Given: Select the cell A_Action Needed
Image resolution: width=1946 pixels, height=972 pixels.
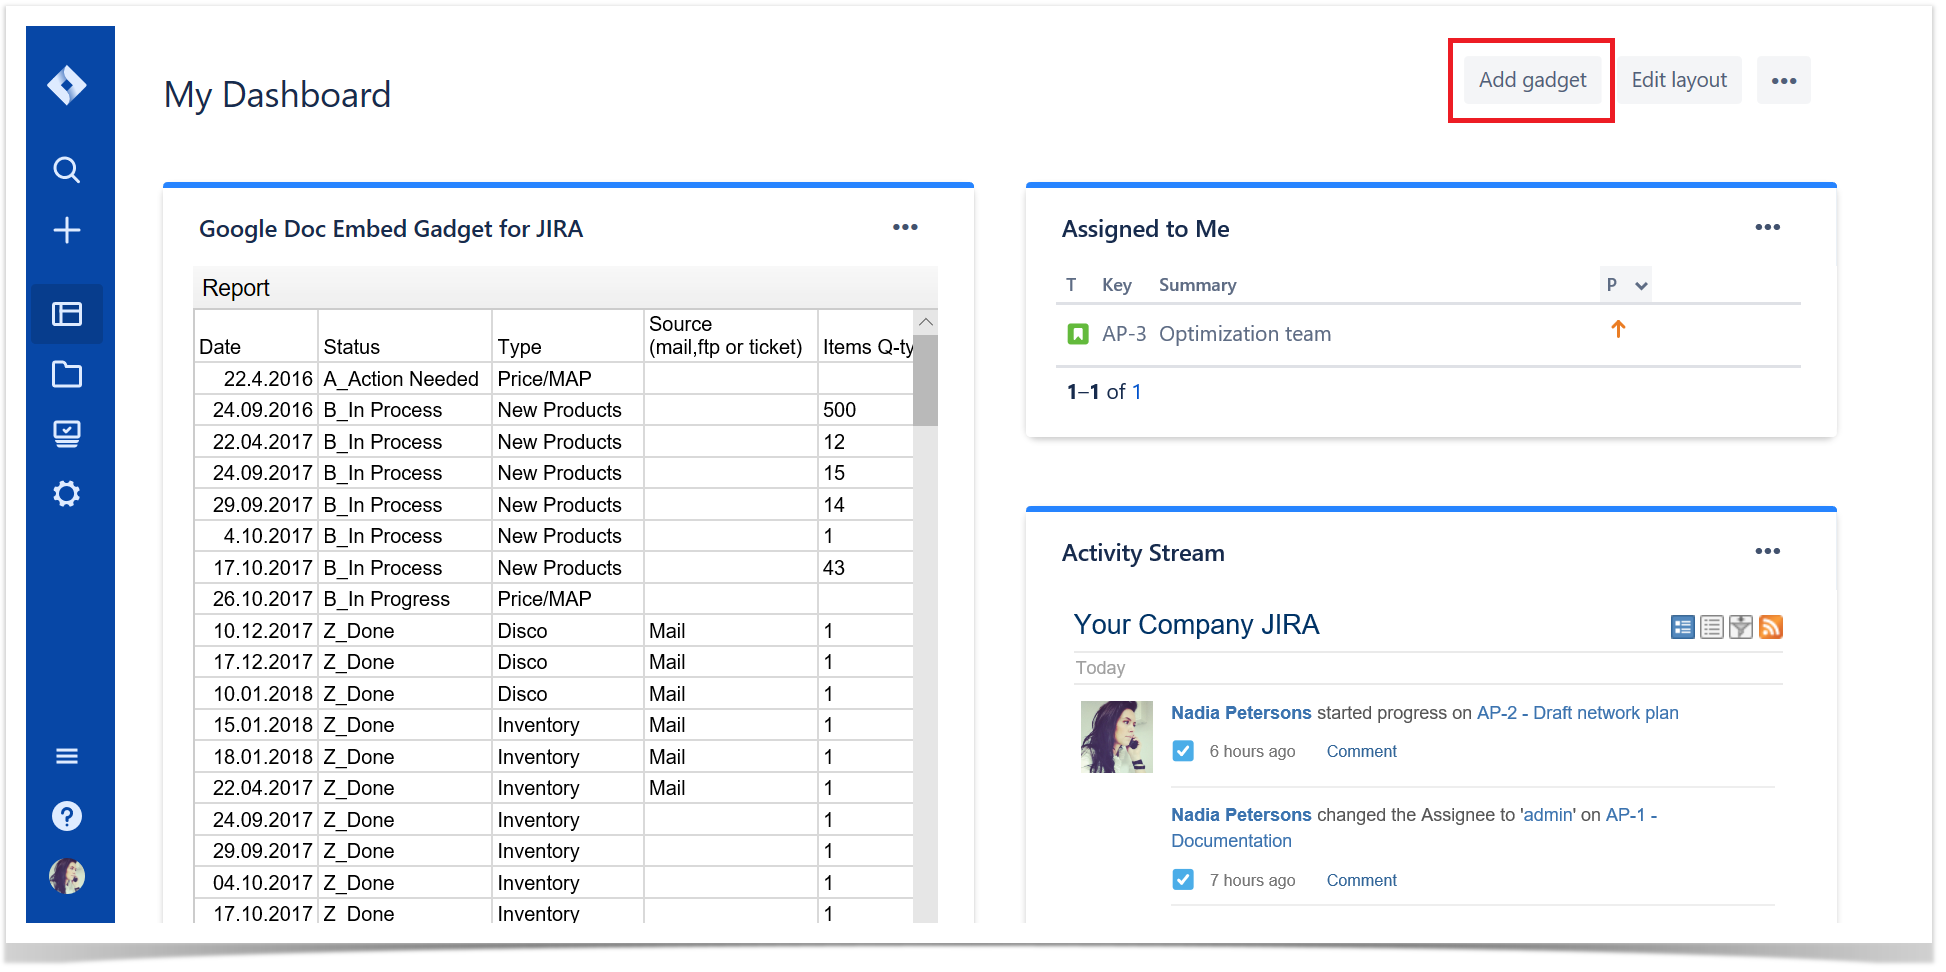Looking at the screenshot, I should pyautogui.click(x=405, y=379).
